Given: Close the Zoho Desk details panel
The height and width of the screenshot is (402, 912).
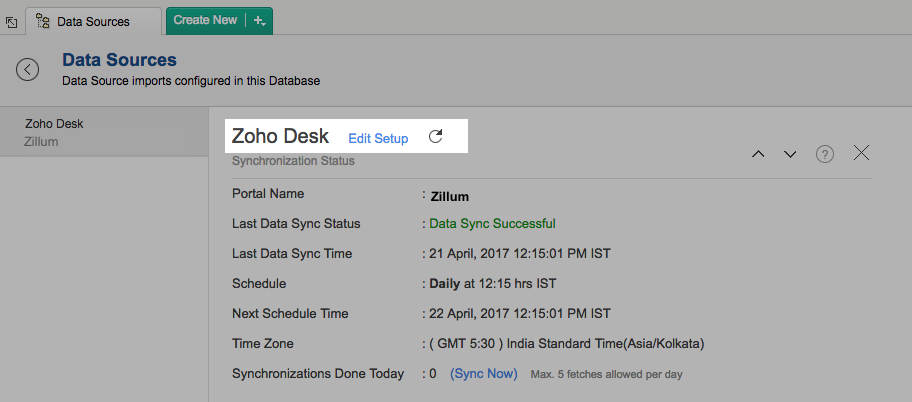Looking at the screenshot, I should point(862,153).
